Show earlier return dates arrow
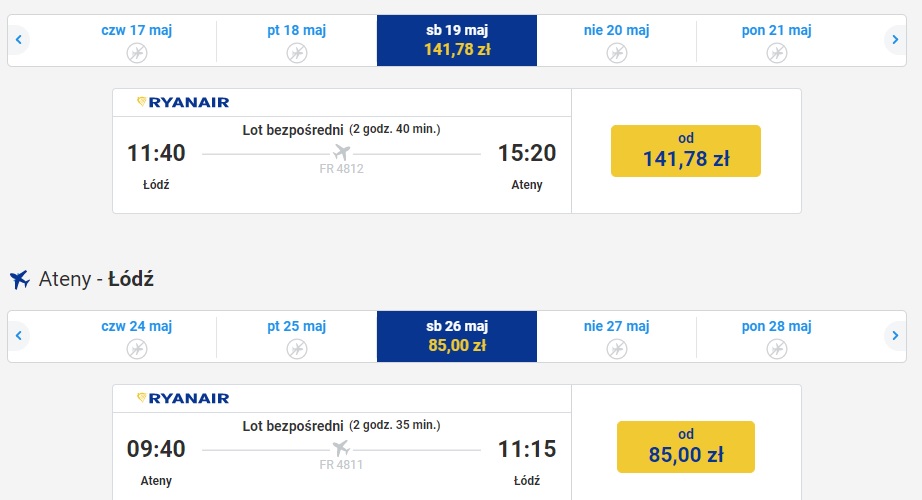 coord(19,336)
